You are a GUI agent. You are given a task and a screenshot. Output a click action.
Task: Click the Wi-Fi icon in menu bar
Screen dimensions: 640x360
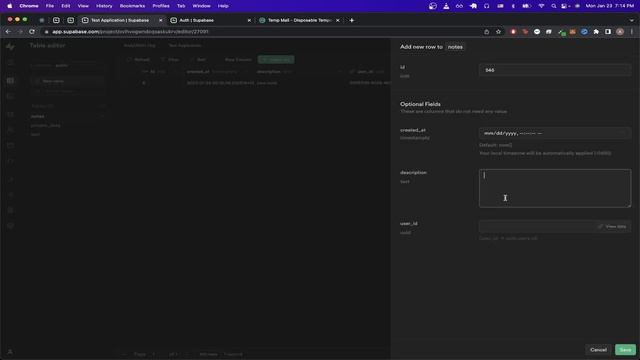point(541,6)
